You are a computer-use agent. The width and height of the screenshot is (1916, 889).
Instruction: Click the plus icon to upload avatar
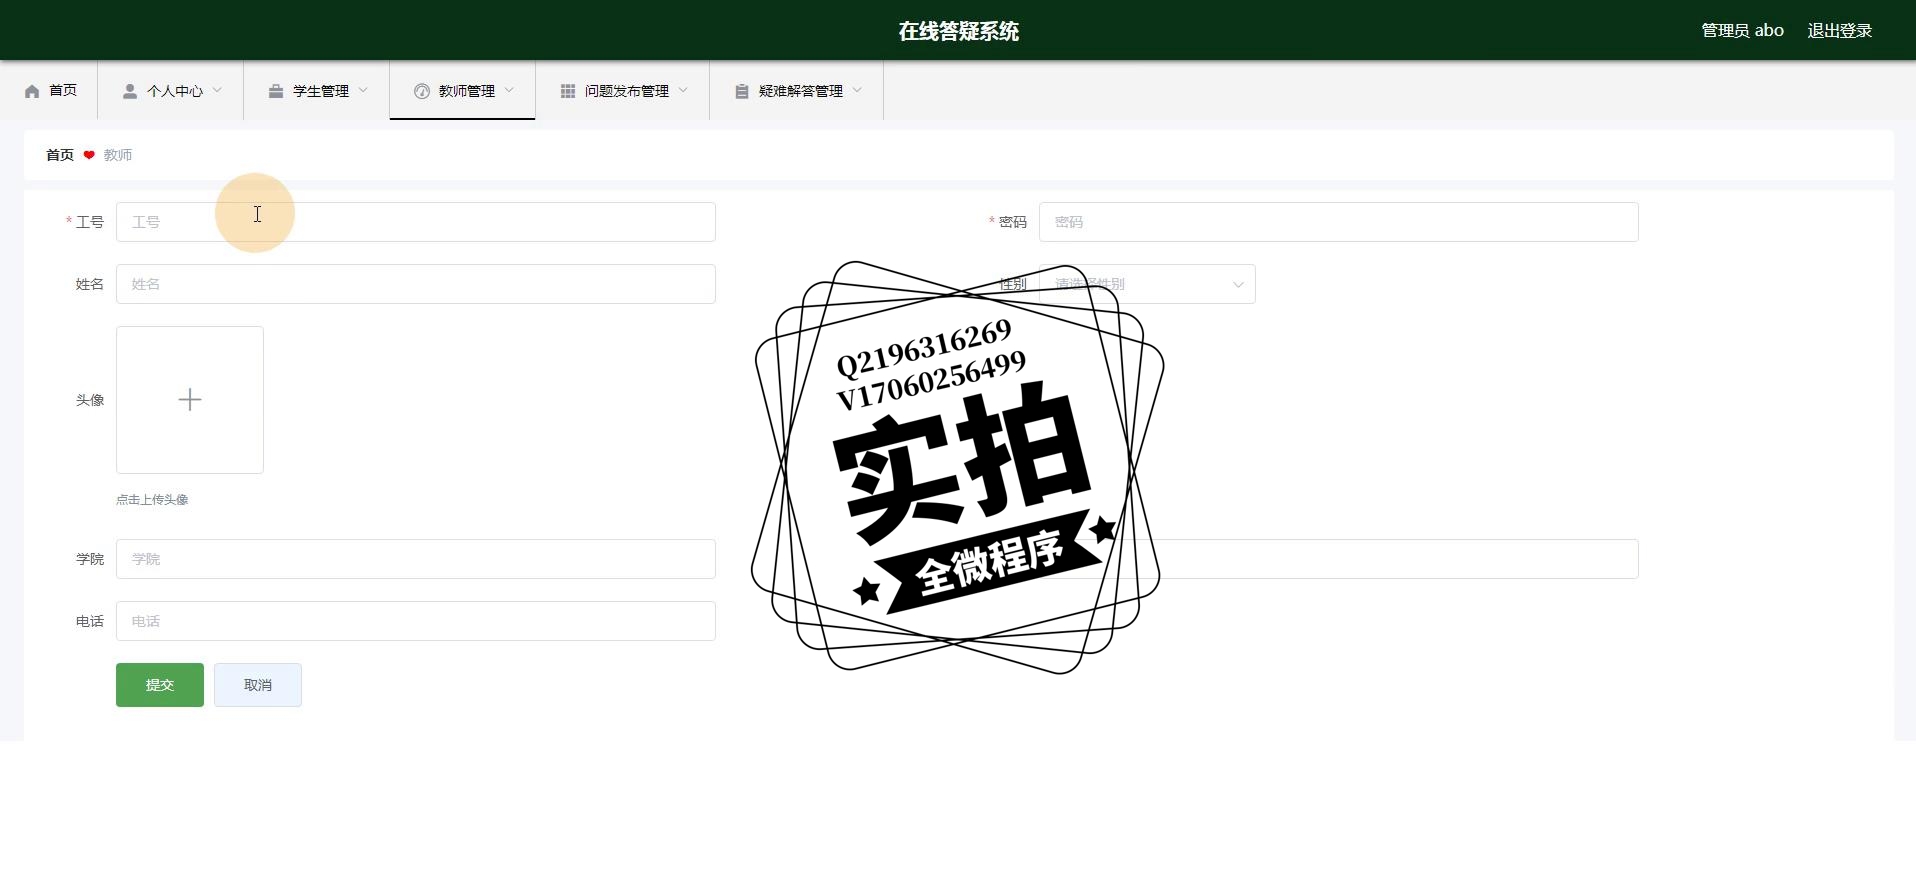[190, 400]
